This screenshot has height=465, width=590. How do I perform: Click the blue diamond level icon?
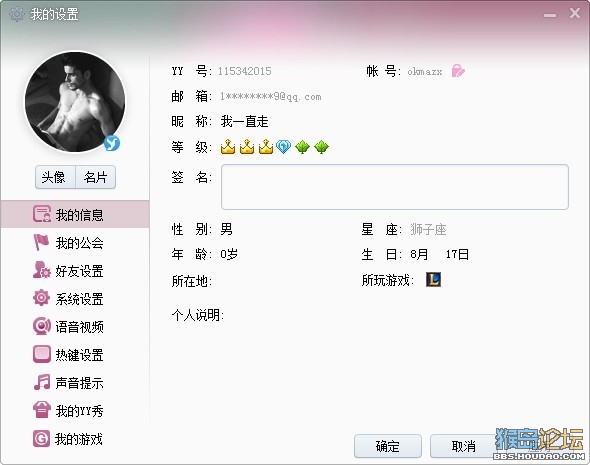(283, 147)
